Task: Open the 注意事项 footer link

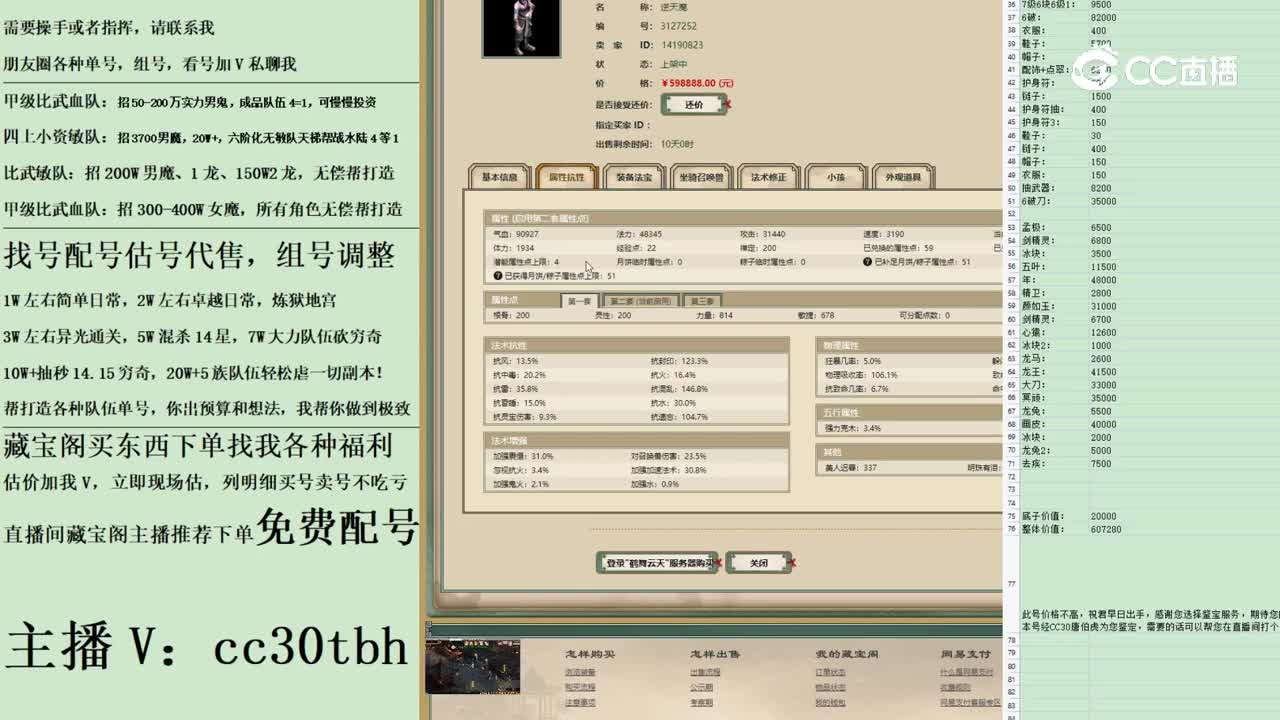Action: coord(580,702)
